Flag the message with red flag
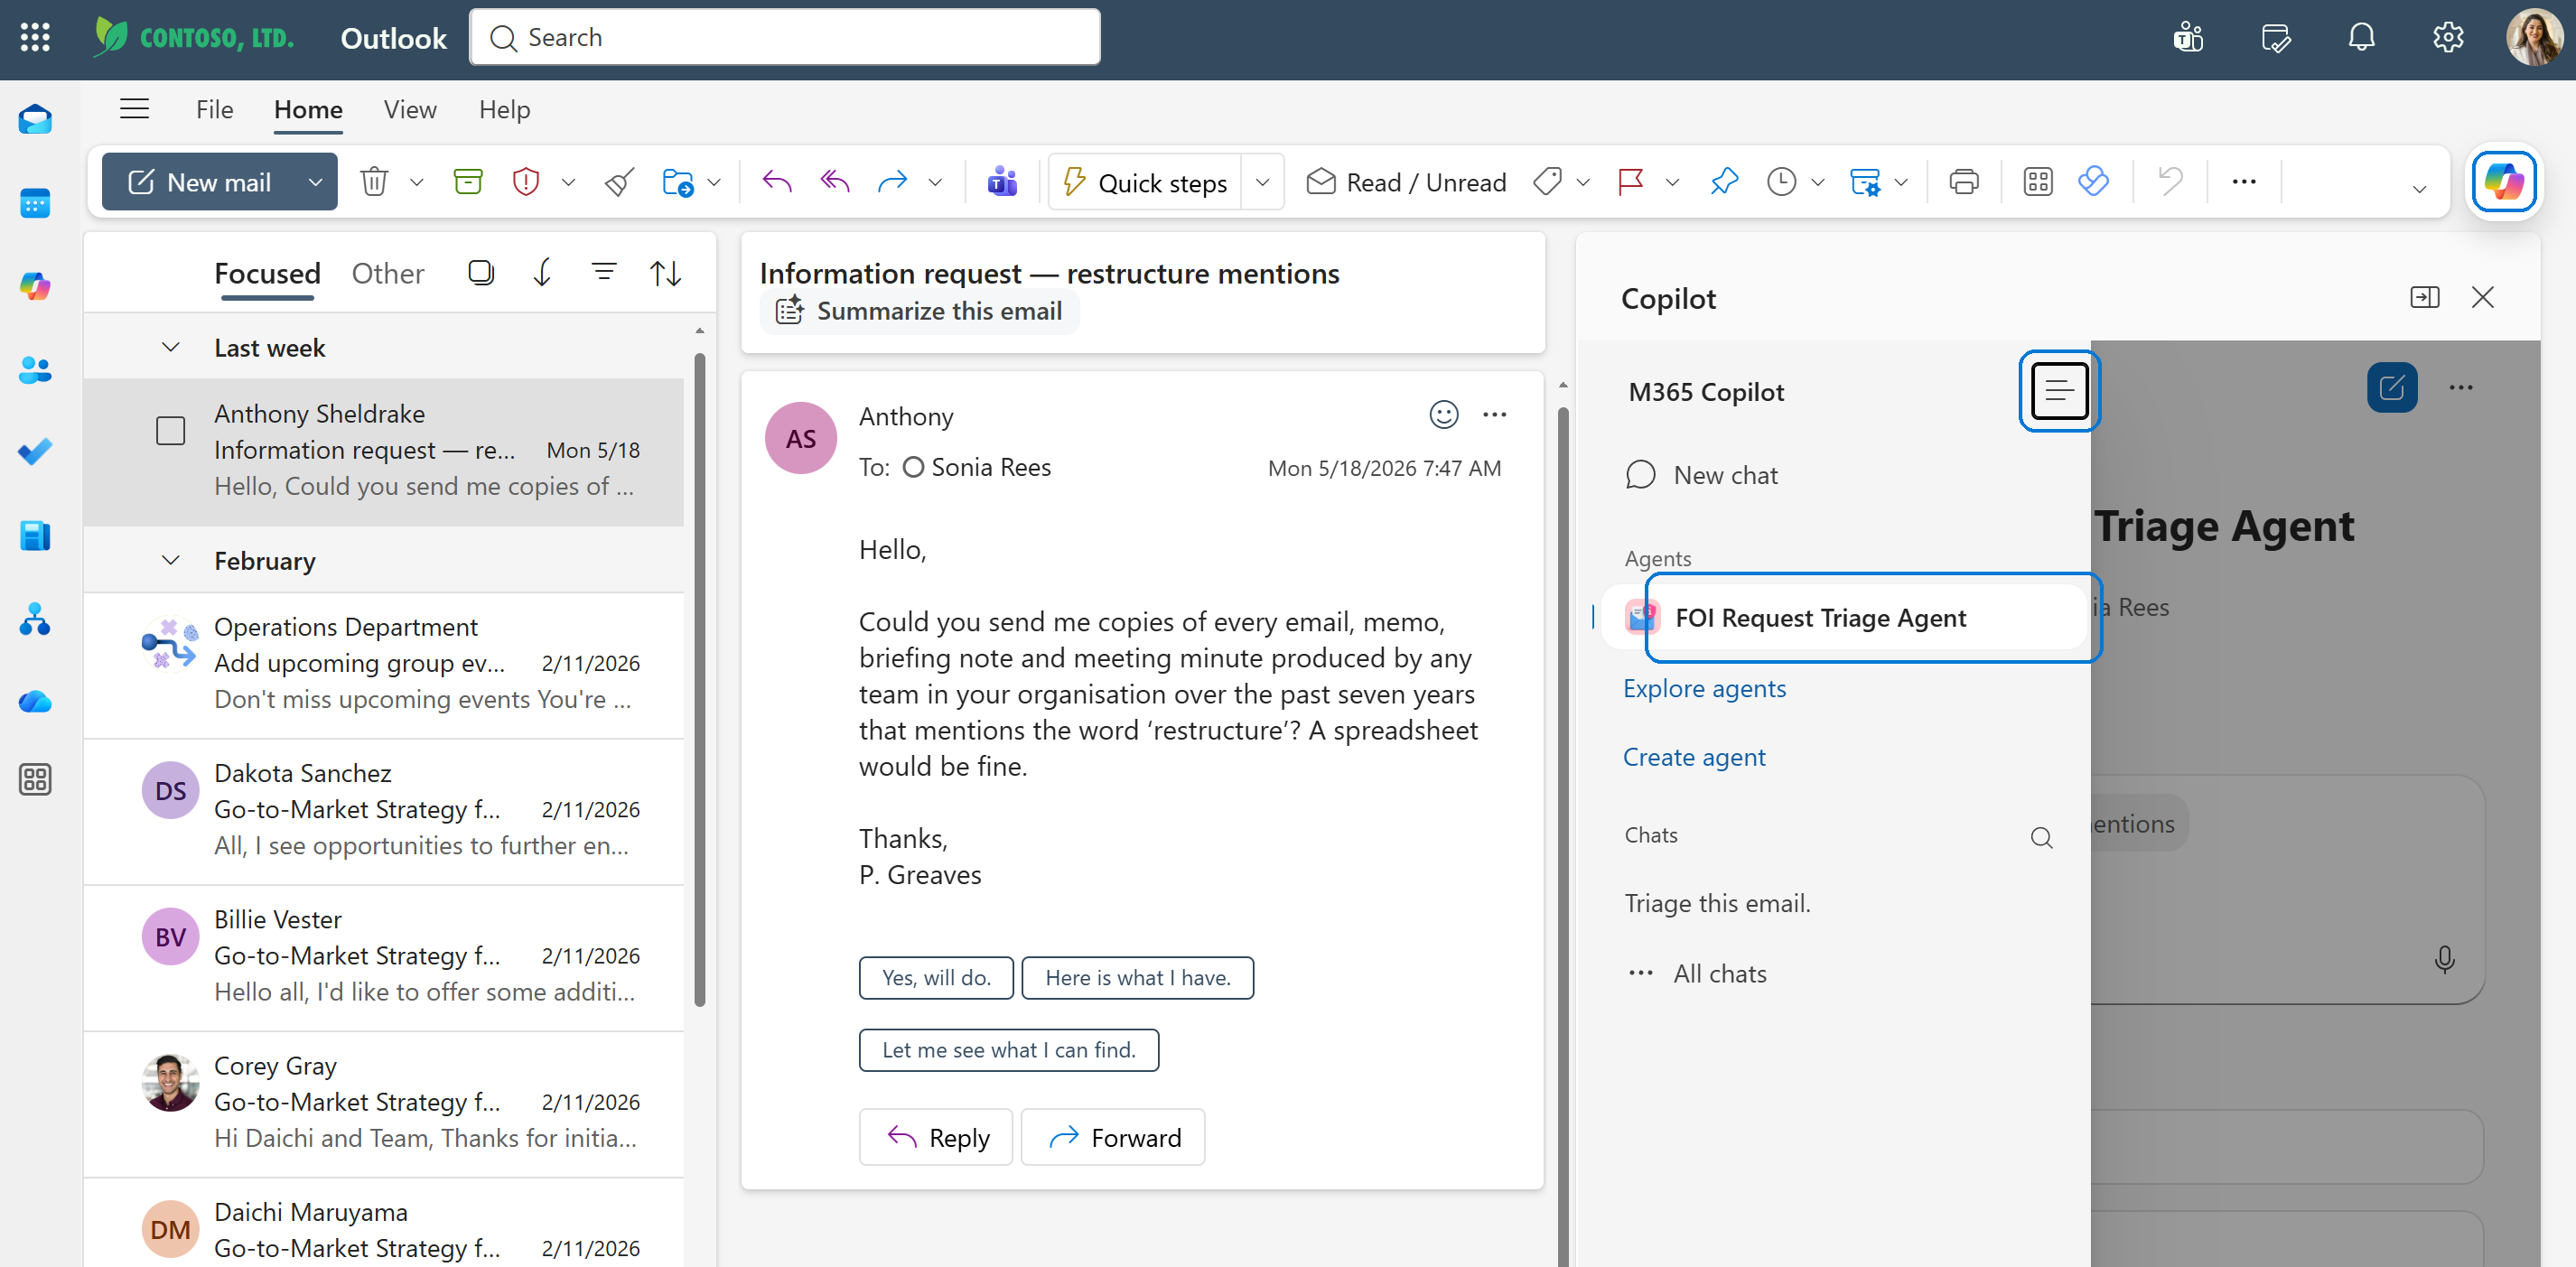Viewport: 2576px width, 1267px height. [1630, 182]
